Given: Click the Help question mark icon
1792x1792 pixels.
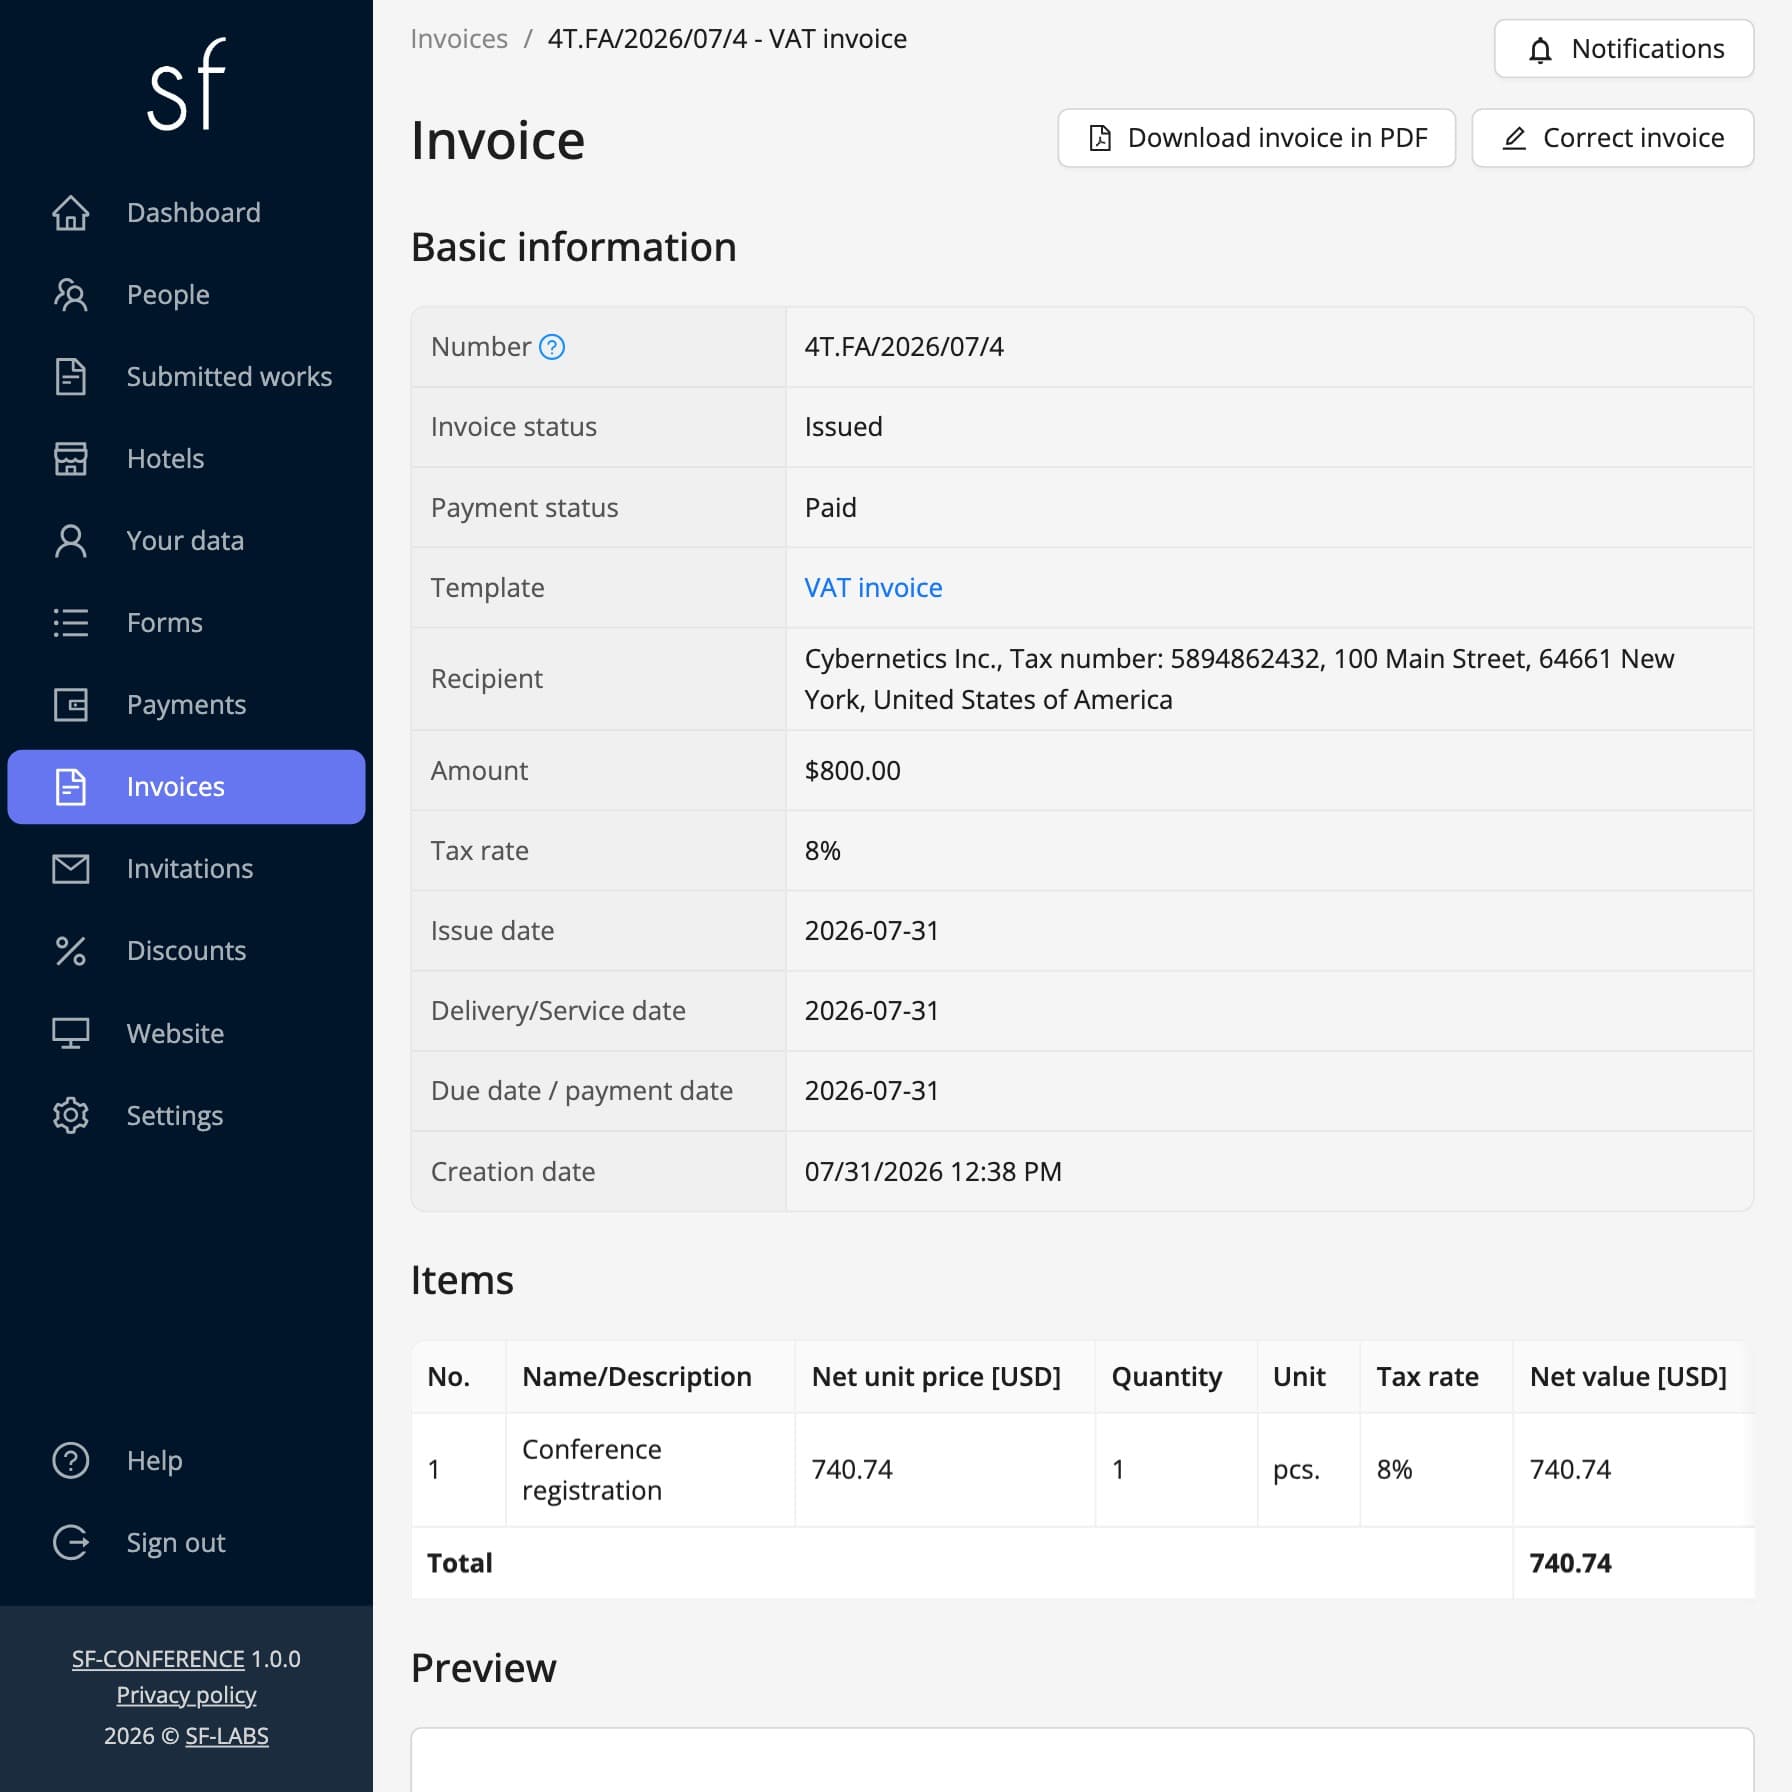Looking at the screenshot, I should click(71, 1461).
